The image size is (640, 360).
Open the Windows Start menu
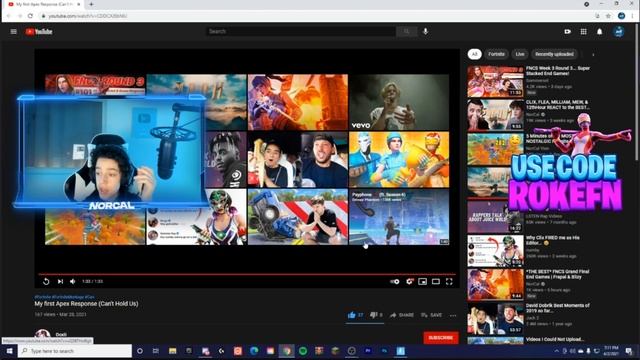coord(9,351)
